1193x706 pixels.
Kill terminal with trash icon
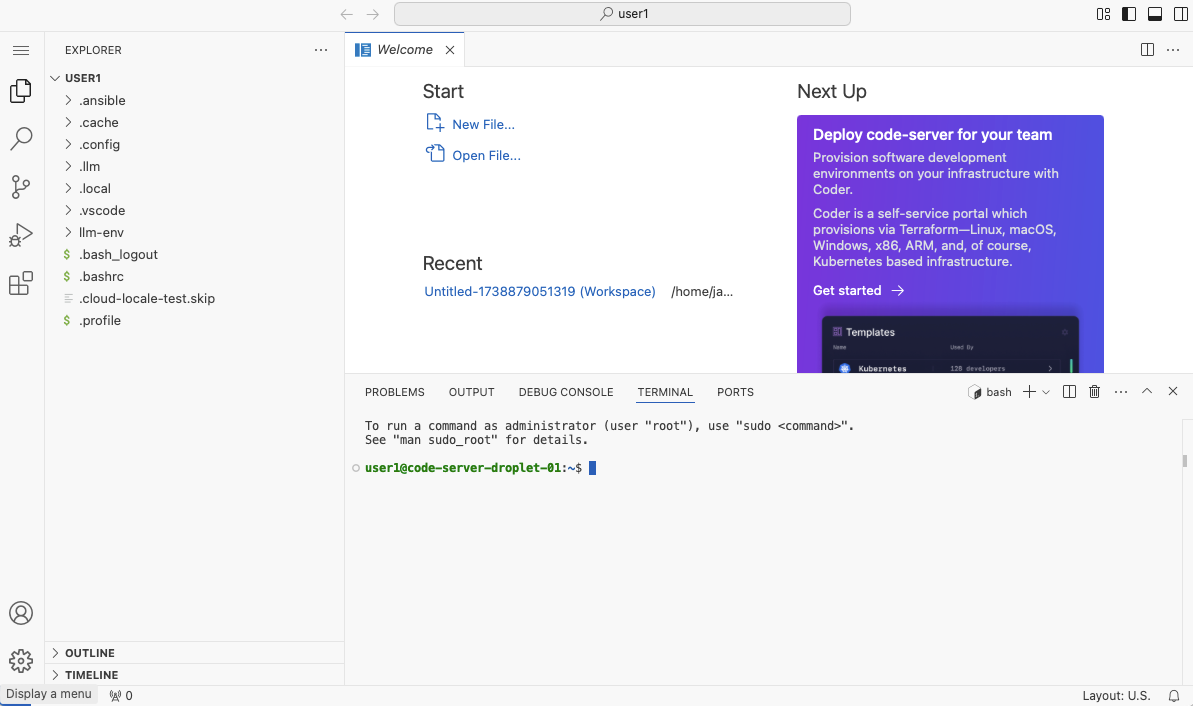coord(1095,392)
